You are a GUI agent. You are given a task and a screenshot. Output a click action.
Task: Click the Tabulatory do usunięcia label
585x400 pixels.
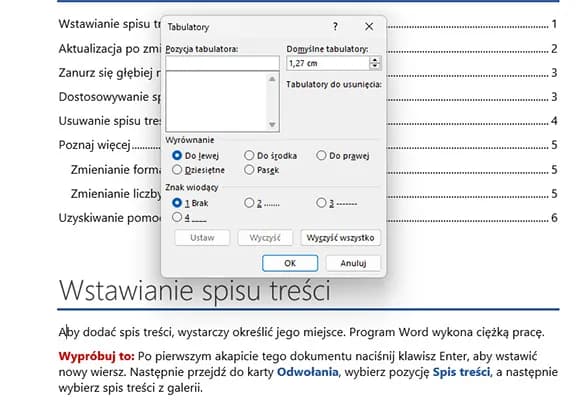point(334,84)
